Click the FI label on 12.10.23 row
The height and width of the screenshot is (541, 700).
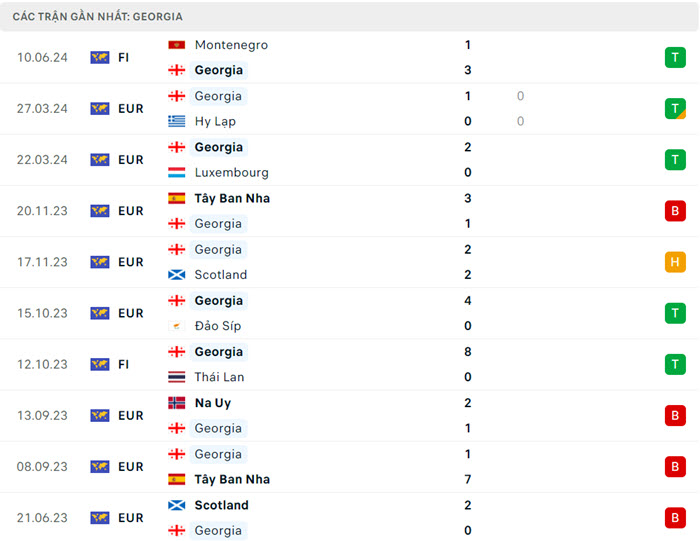(124, 365)
